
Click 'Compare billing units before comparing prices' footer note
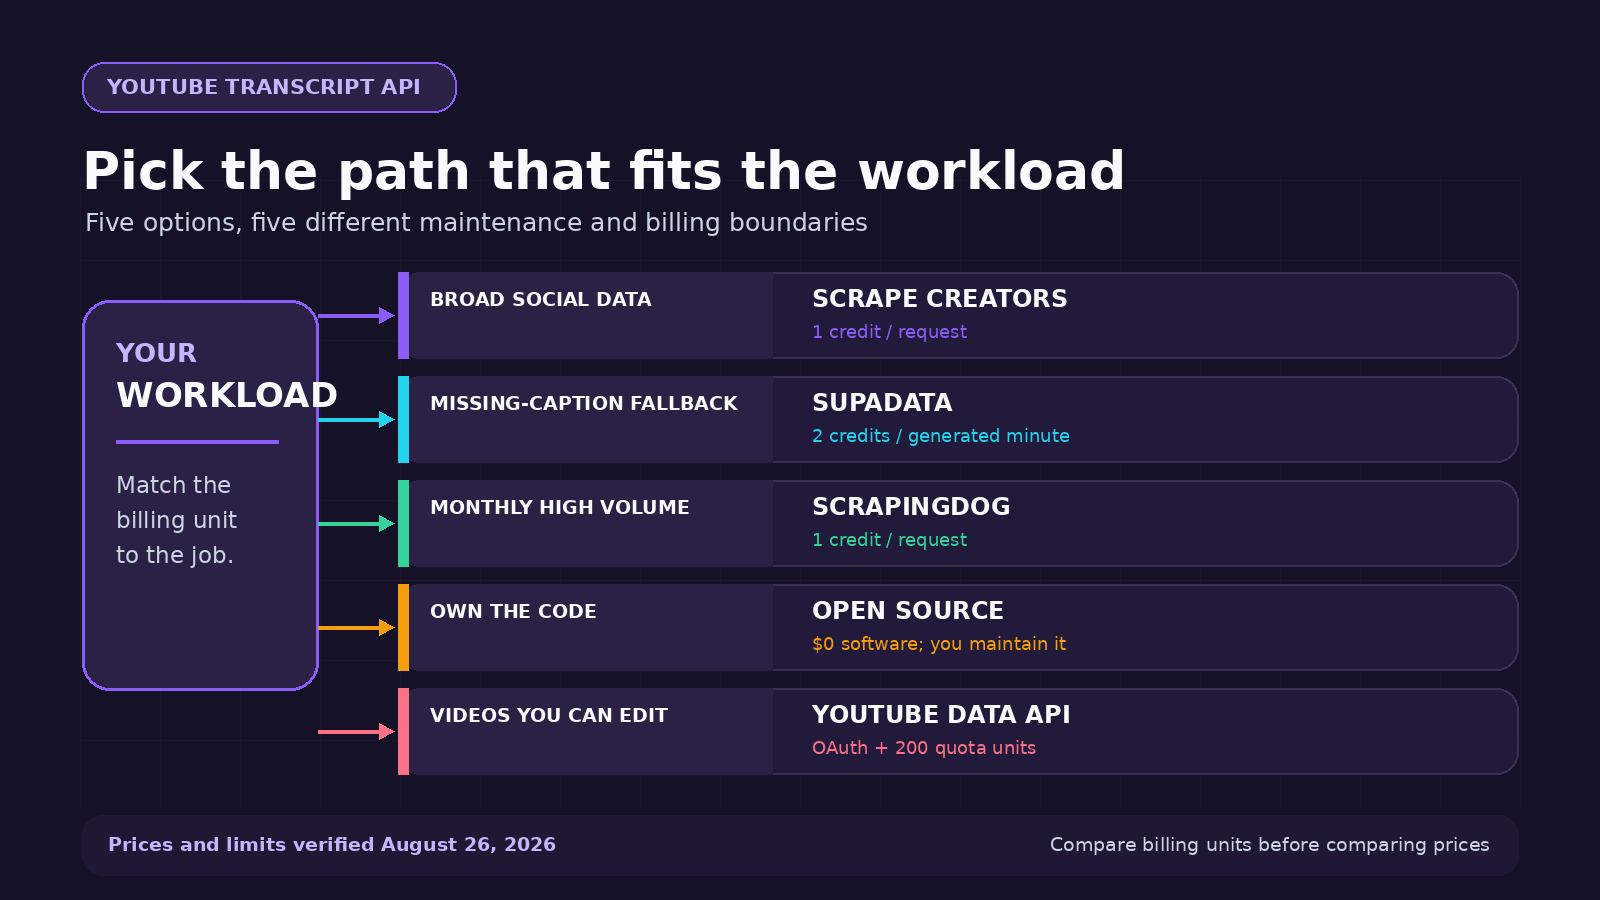point(1269,845)
